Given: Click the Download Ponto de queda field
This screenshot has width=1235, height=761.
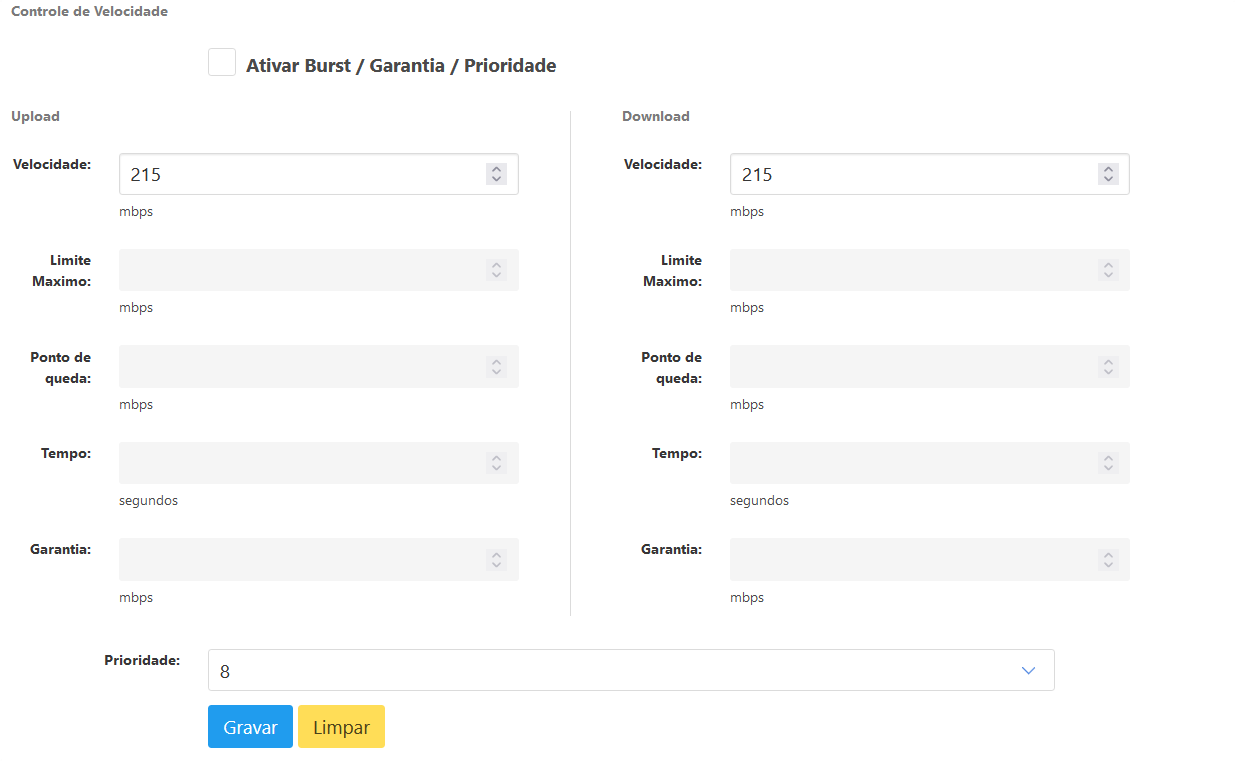Looking at the screenshot, I should tap(910, 367).
